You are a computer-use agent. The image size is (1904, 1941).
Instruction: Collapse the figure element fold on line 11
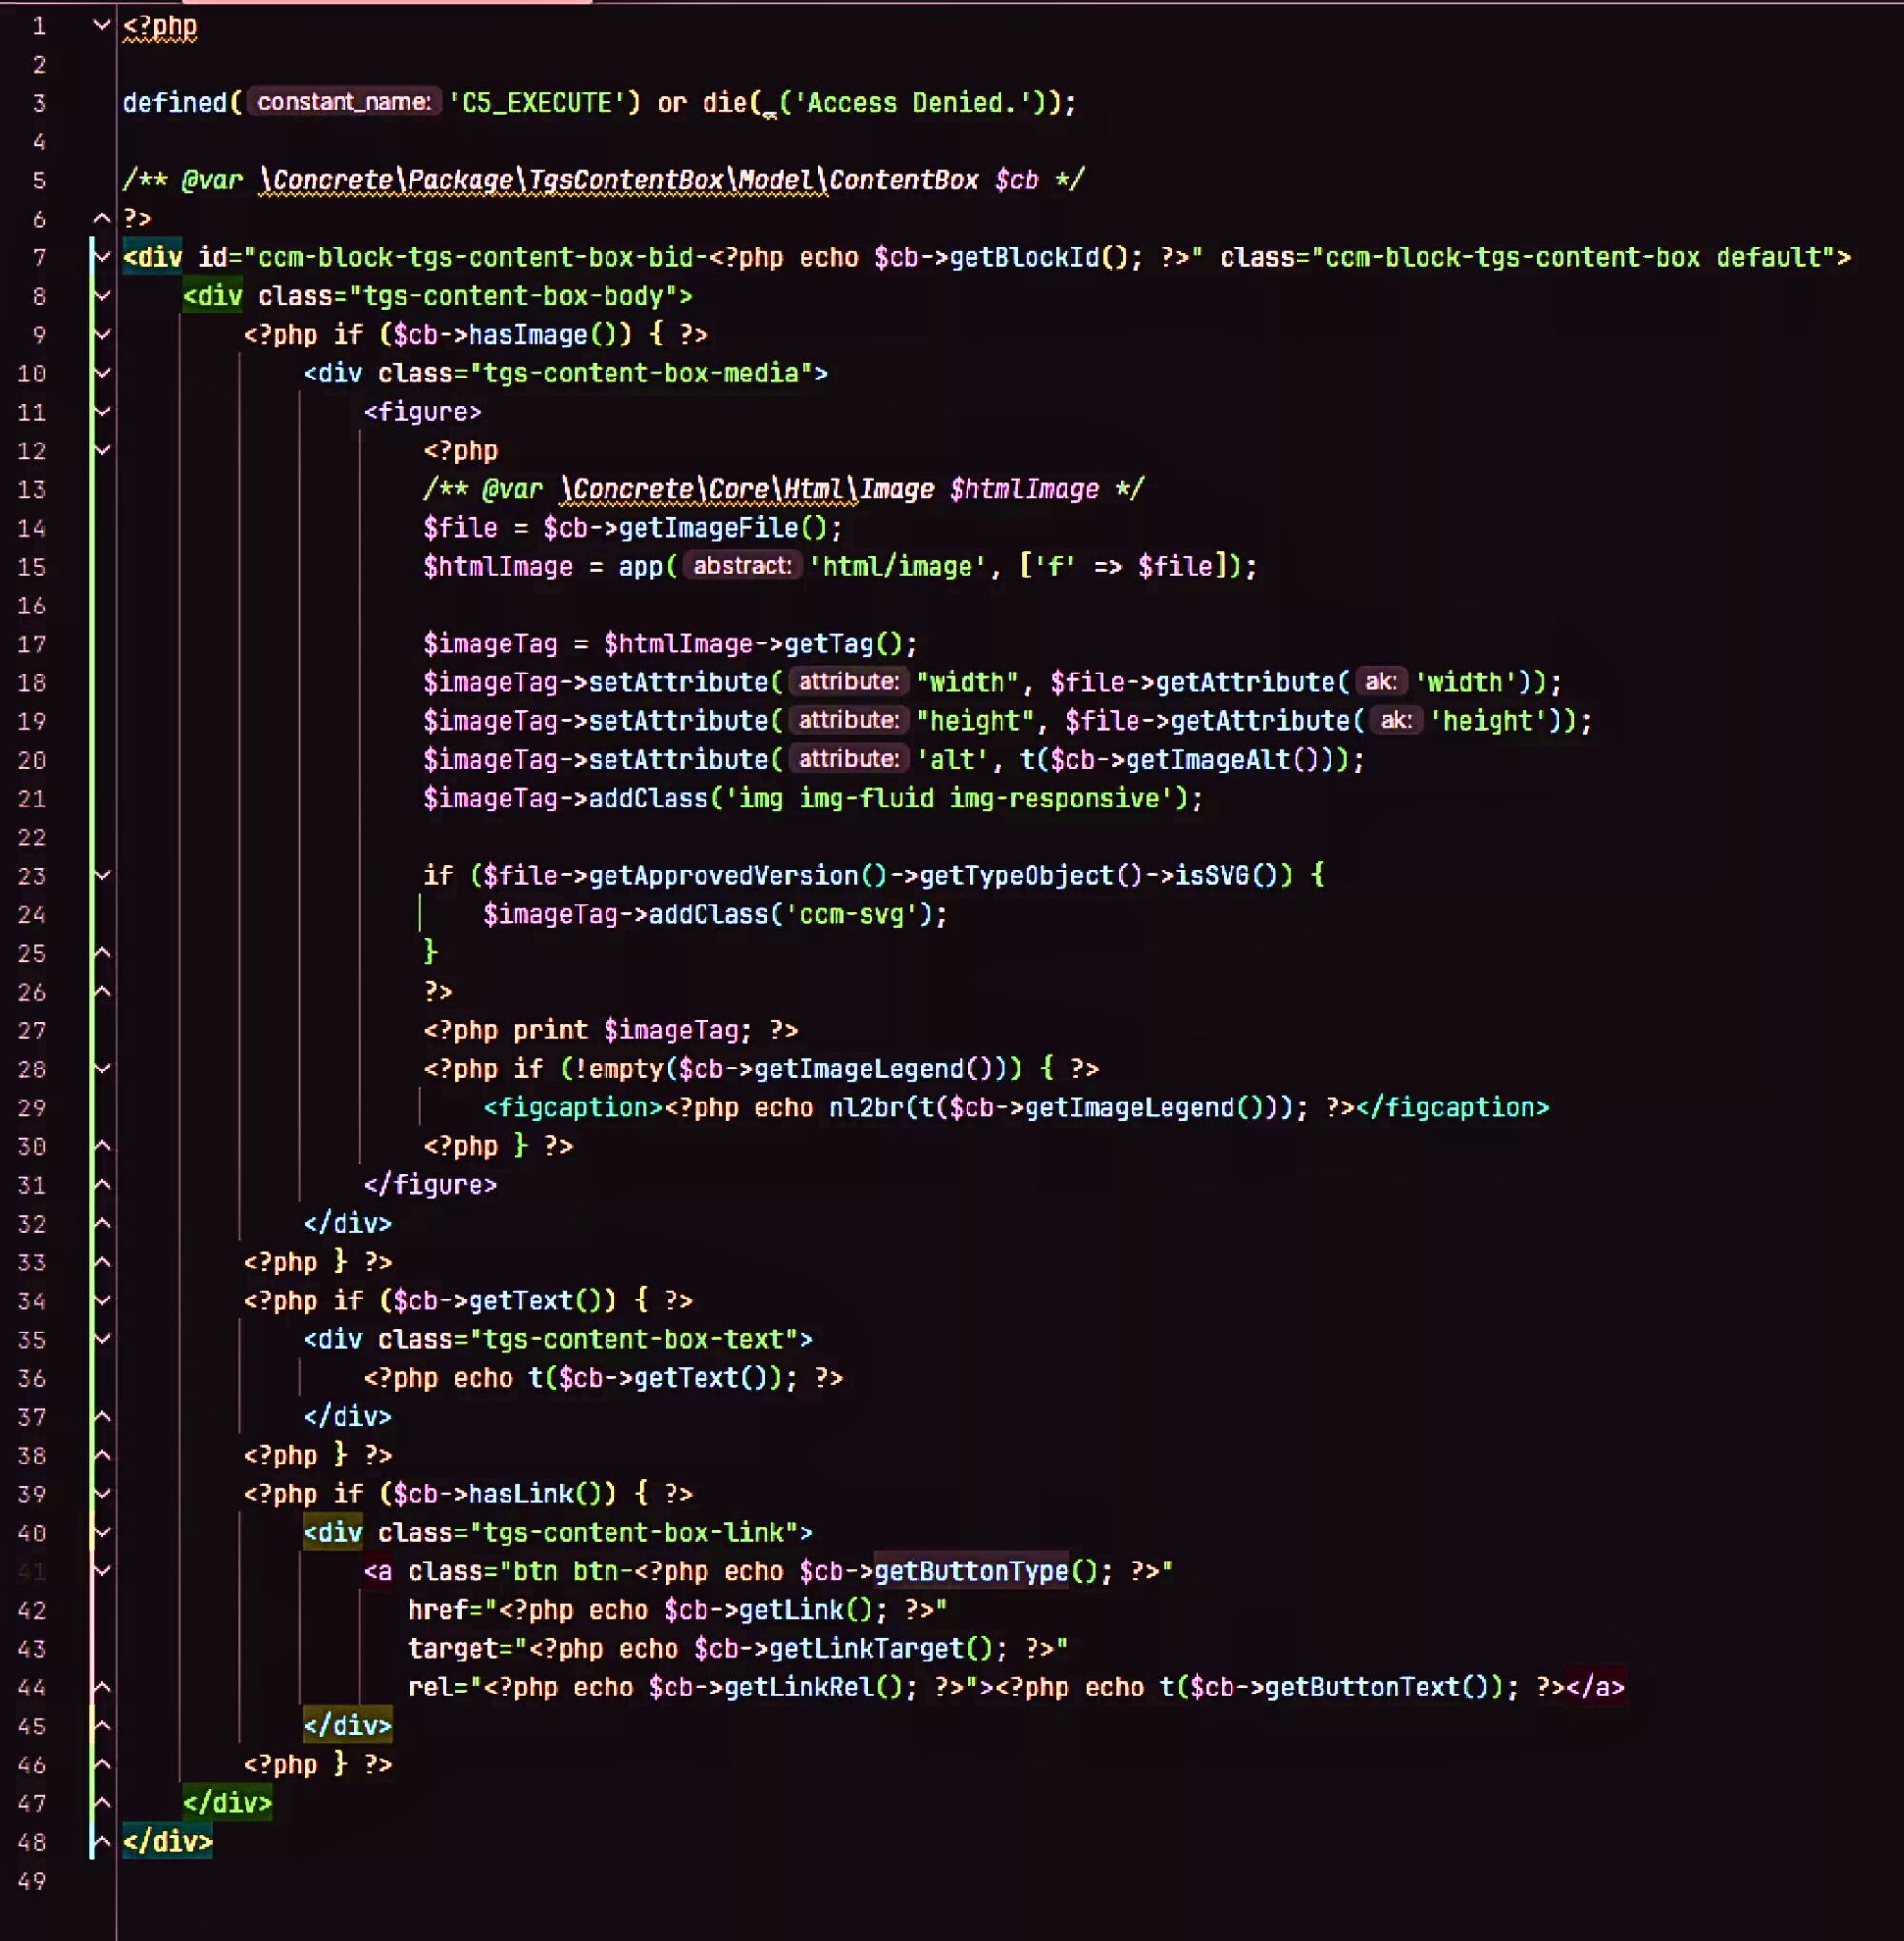(100, 411)
